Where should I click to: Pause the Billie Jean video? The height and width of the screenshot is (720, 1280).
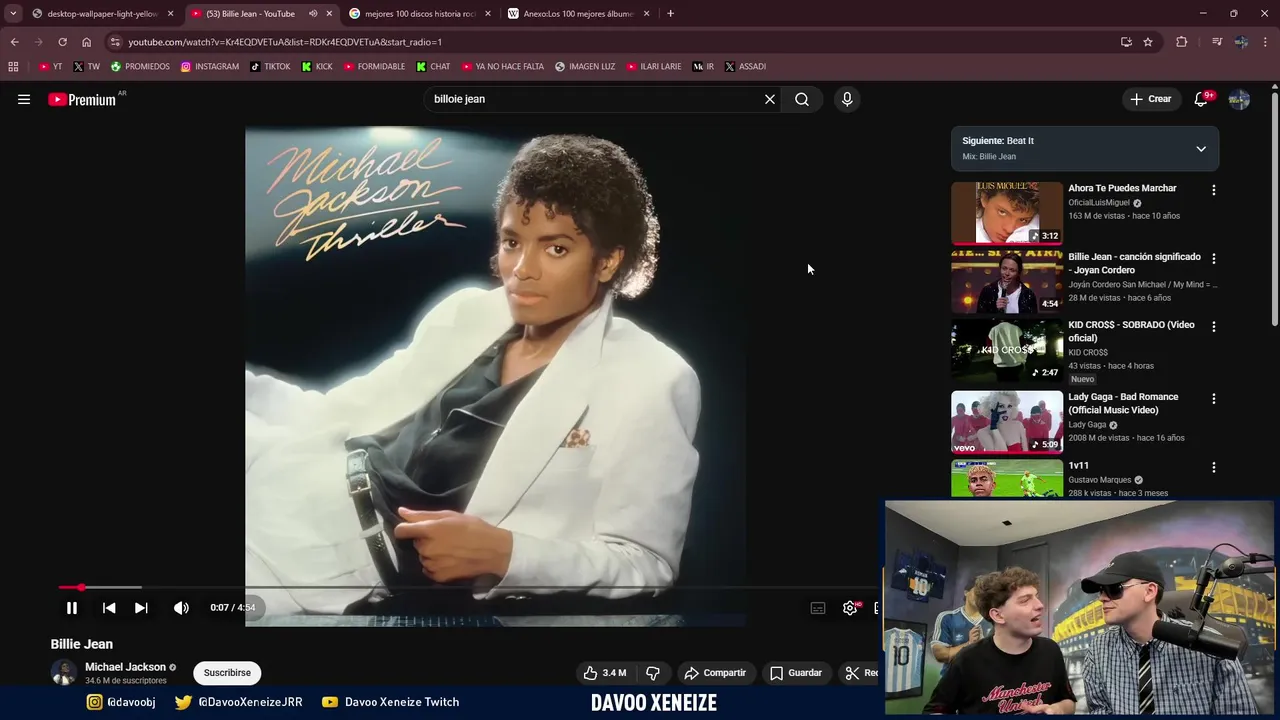tap(72, 607)
